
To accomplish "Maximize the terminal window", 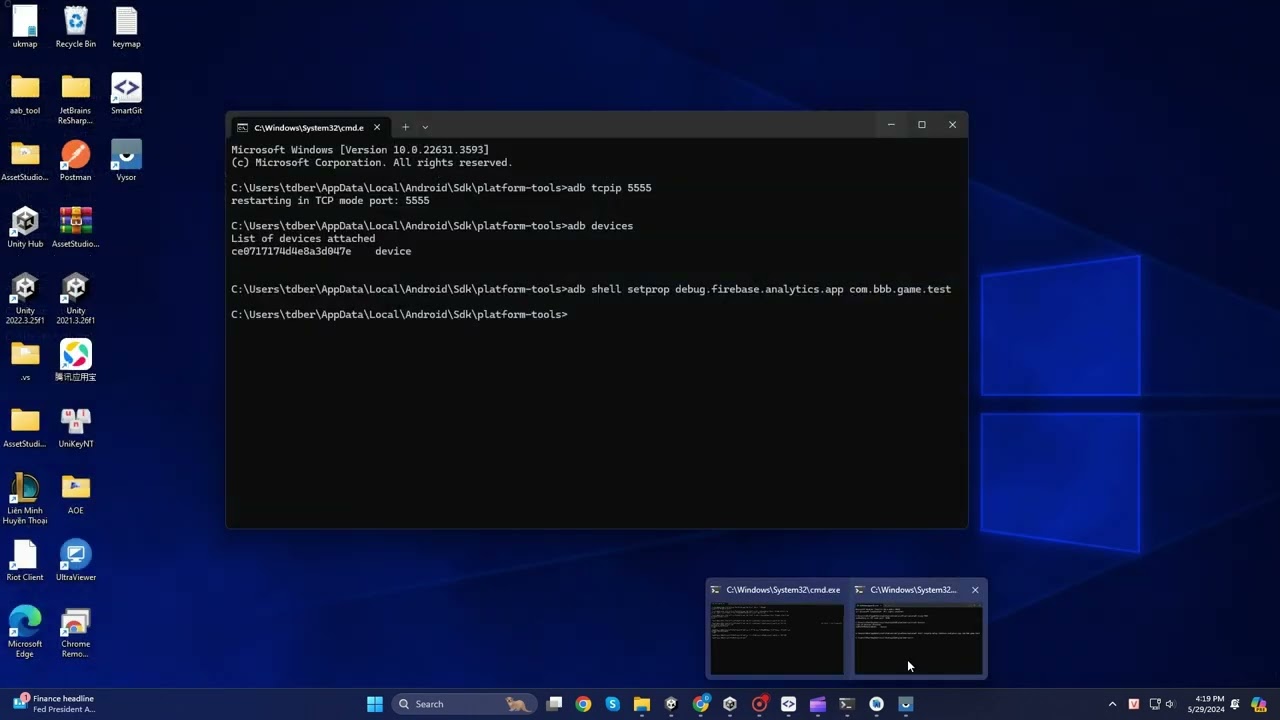I will [x=921, y=125].
